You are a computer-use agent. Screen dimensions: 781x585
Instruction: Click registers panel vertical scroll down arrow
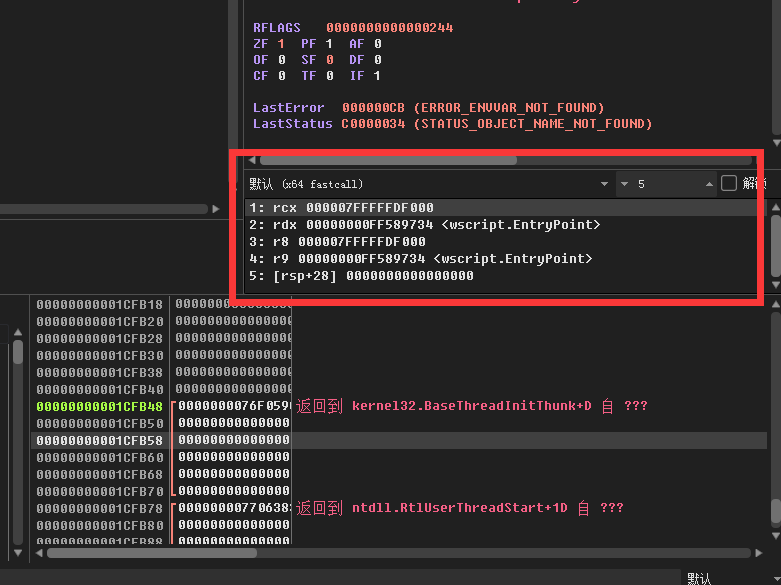click(x=776, y=143)
